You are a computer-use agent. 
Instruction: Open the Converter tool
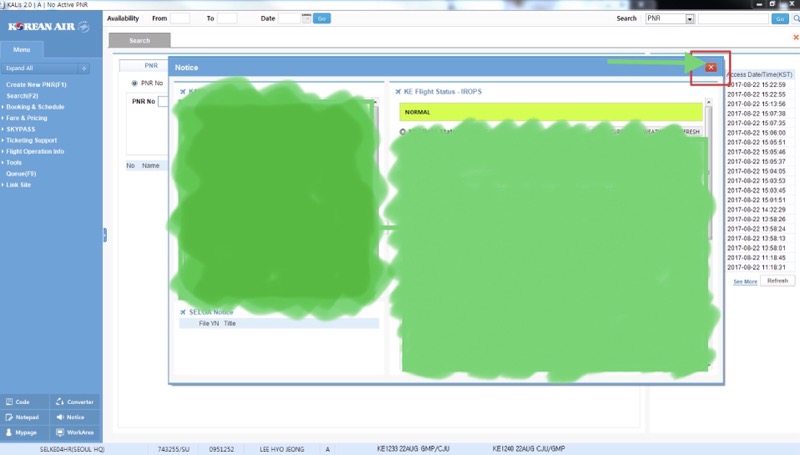point(75,401)
